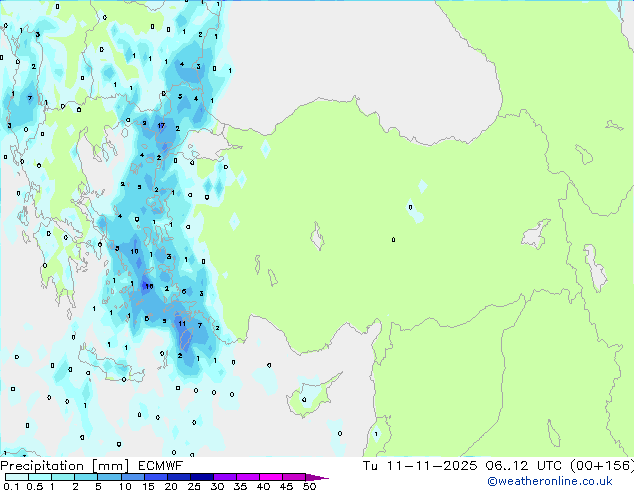This screenshot has height=490, width=634.
Task: Pick the 10–15 mm legend color swatch
Action: [x=132, y=477]
